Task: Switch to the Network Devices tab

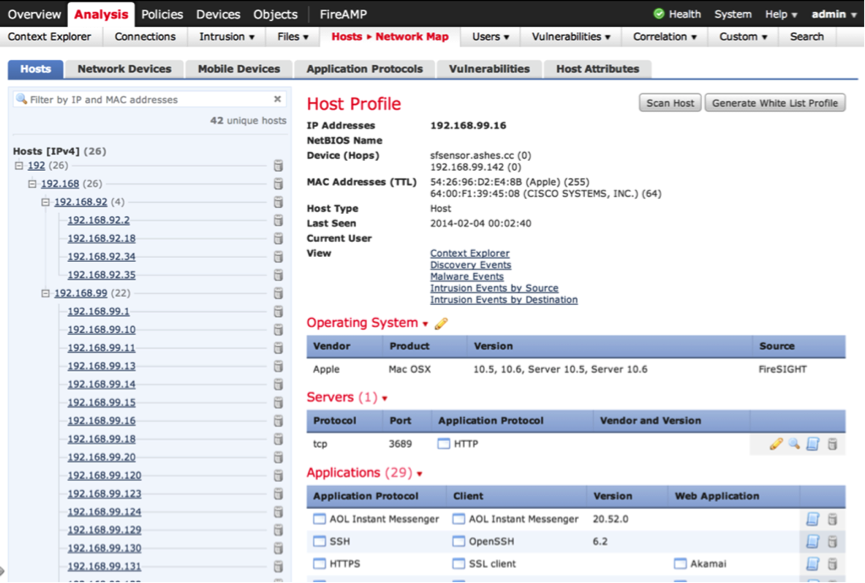Action: (x=124, y=69)
